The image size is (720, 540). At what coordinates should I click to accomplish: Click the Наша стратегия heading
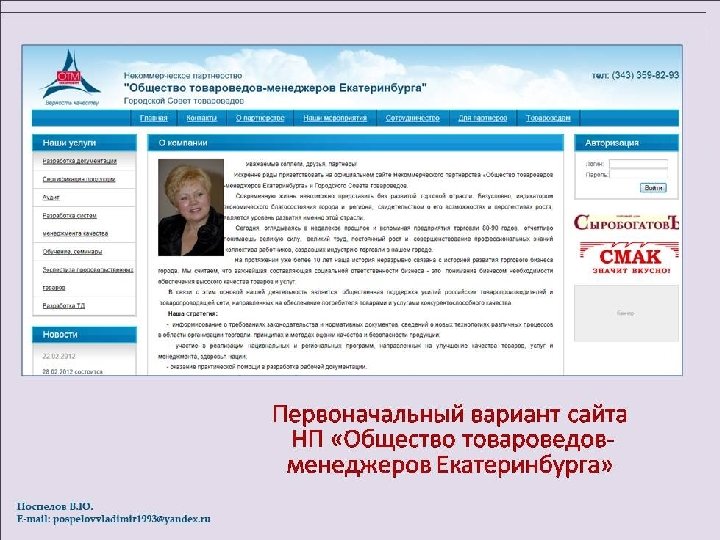[x=193, y=314]
